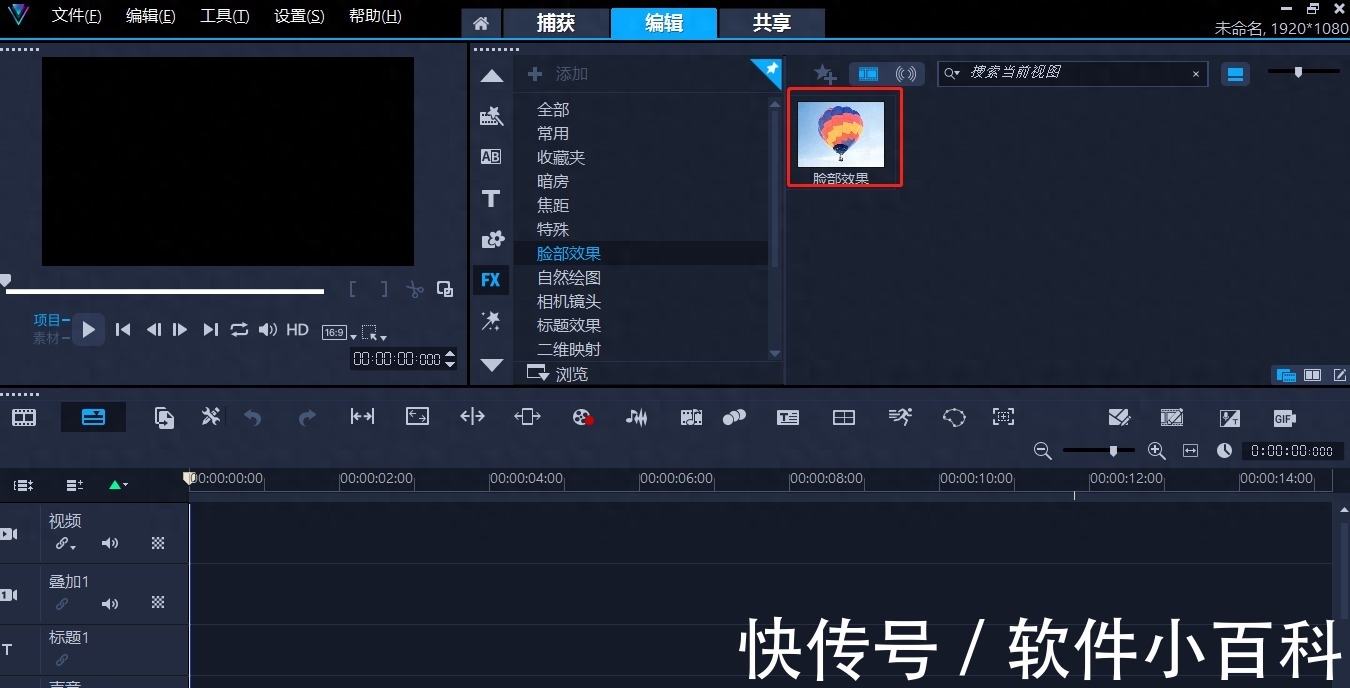The width and height of the screenshot is (1350, 688).
Task: Click the Instant Project template icon
Action: [x=491, y=117]
